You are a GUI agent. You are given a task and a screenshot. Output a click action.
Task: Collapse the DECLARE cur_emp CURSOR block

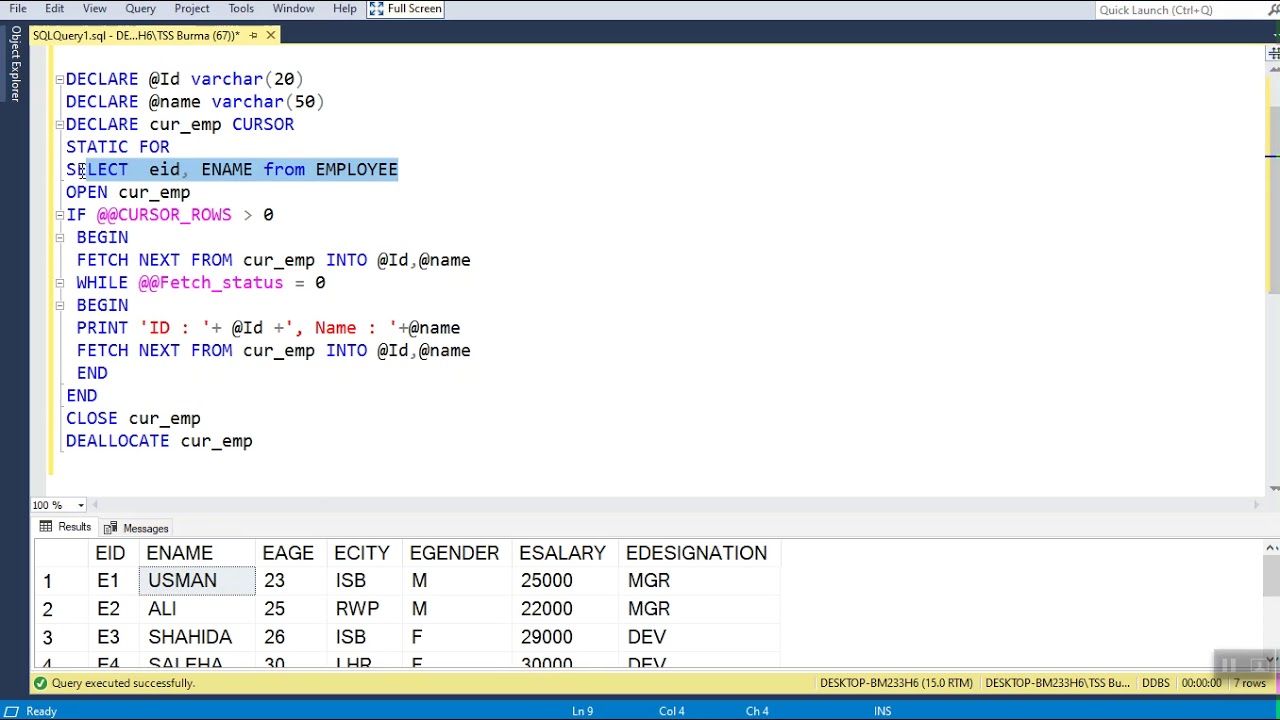[59, 125]
